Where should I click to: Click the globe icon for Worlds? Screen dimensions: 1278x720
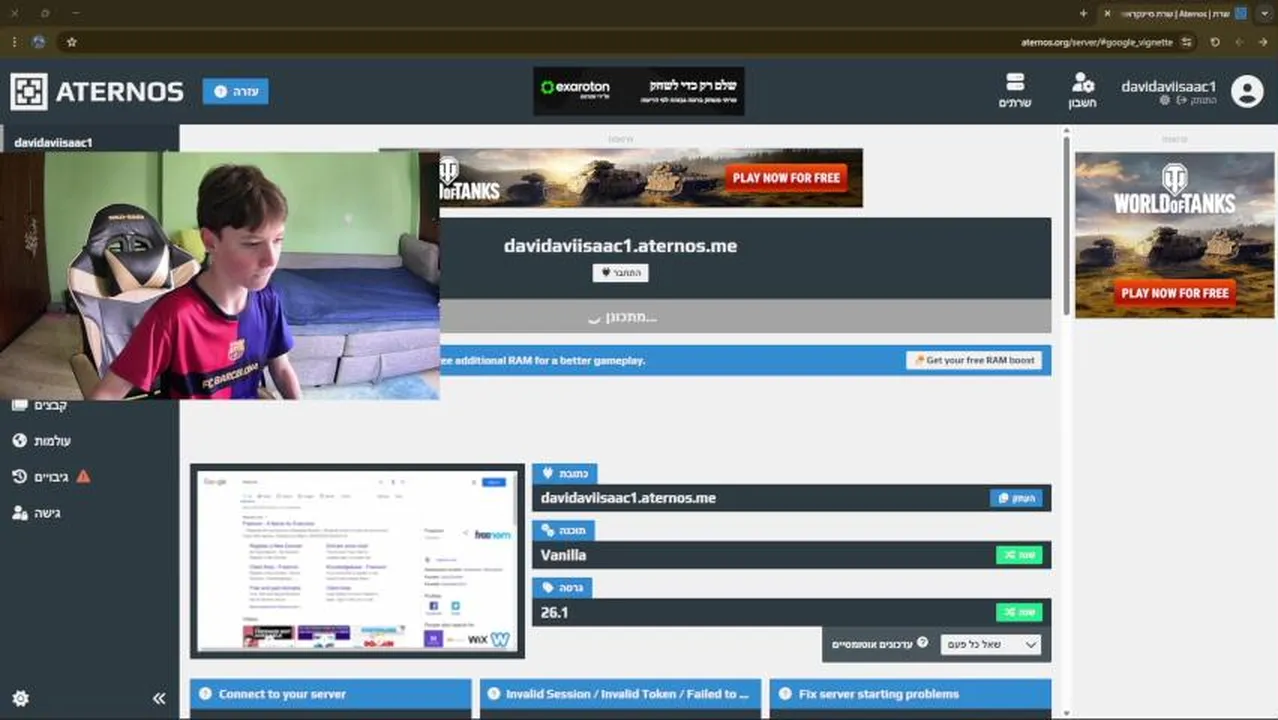click(19, 441)
